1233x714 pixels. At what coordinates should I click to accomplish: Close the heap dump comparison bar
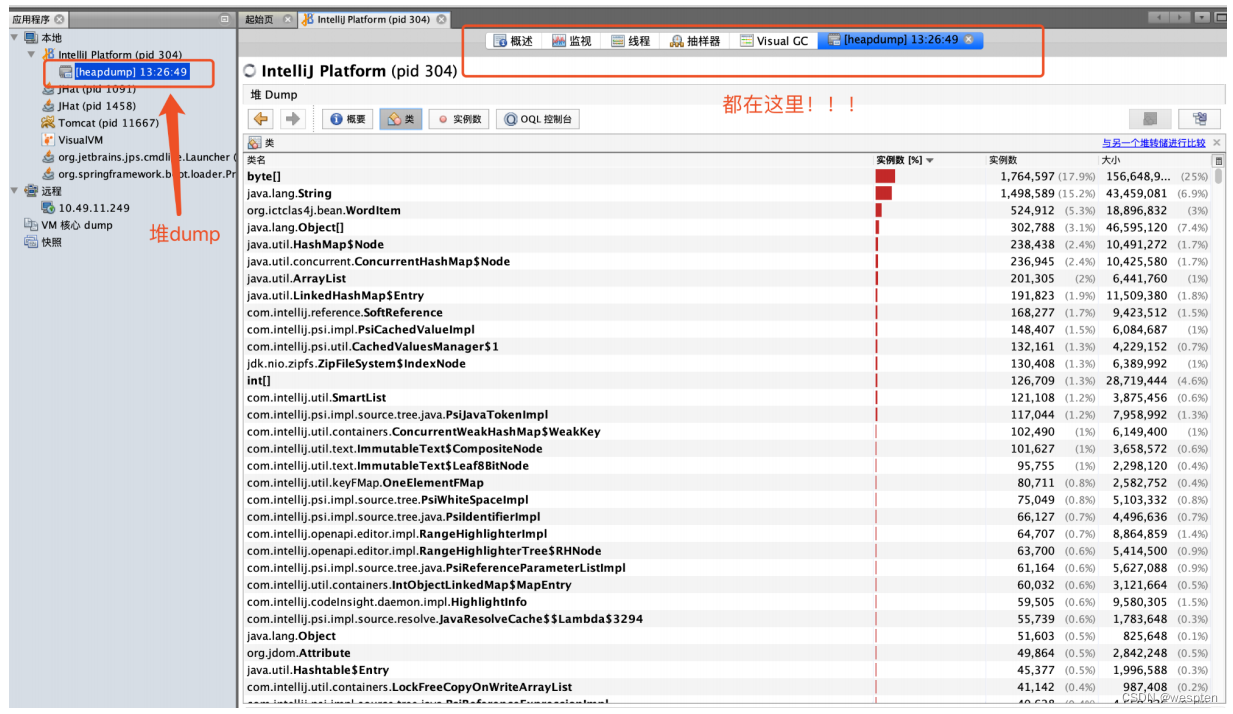click(x=1216, y=143)
